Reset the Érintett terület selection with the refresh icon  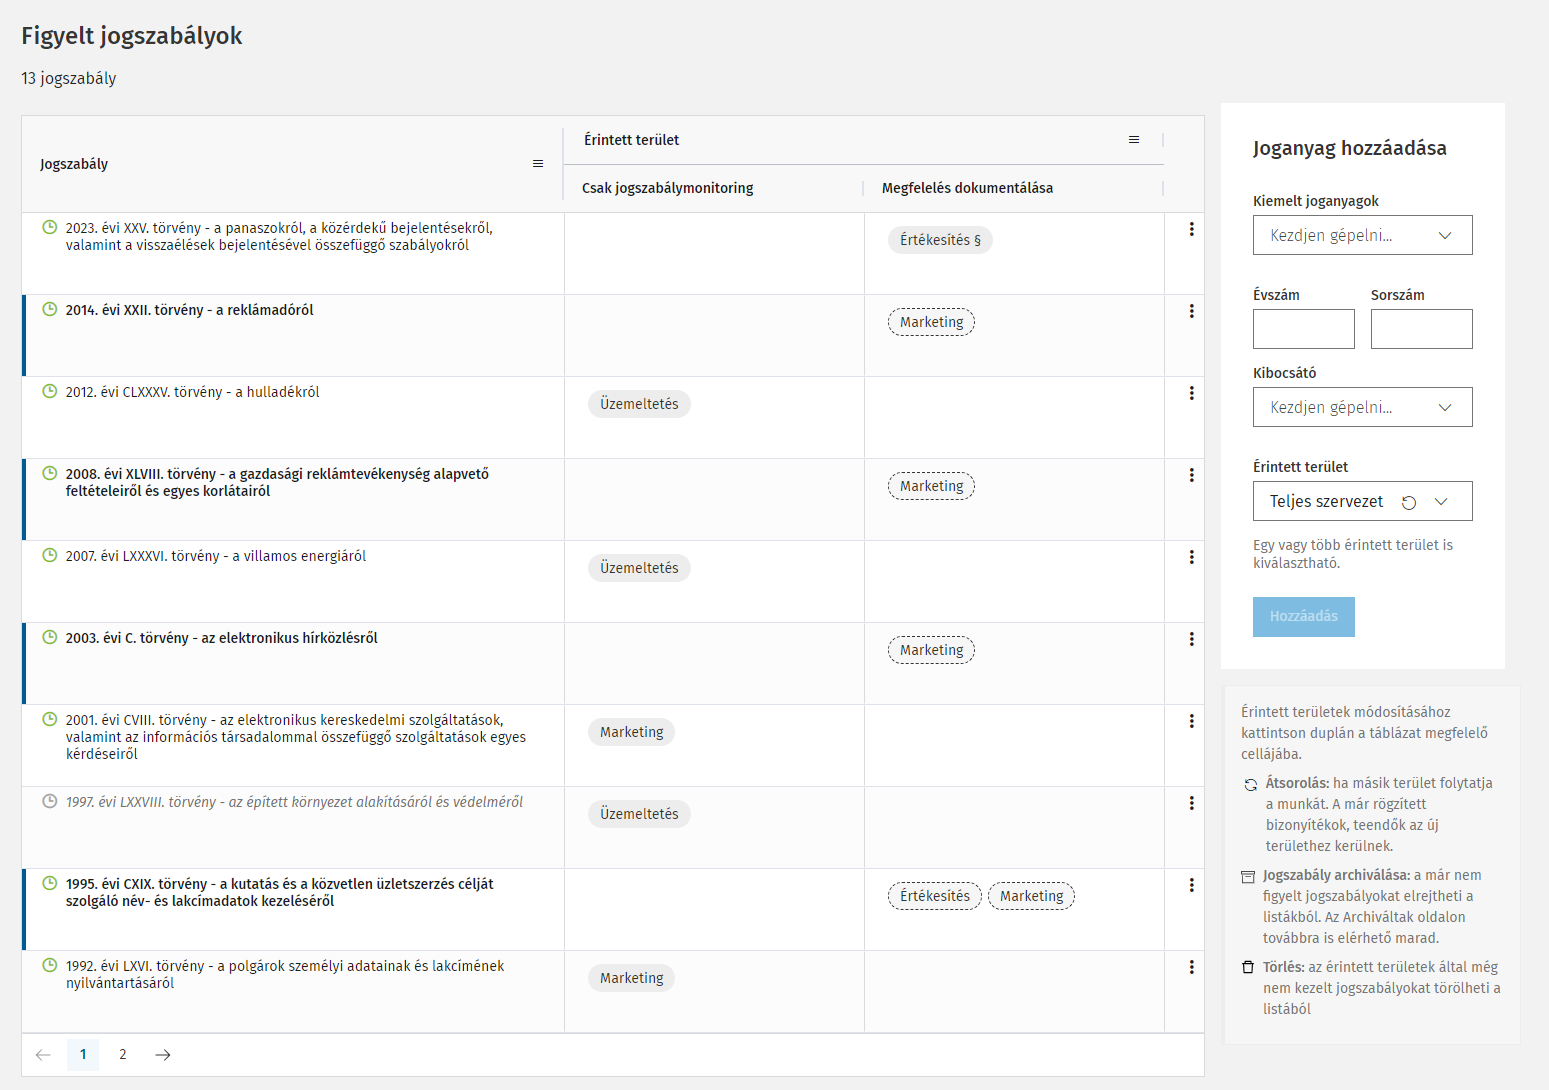click(1409, 502)
